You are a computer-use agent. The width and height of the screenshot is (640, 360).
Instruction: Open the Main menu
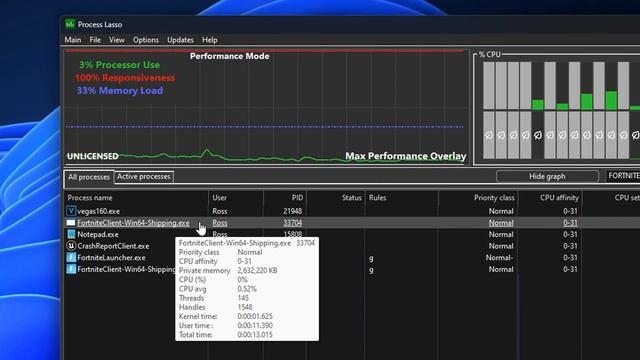point(73,40)
